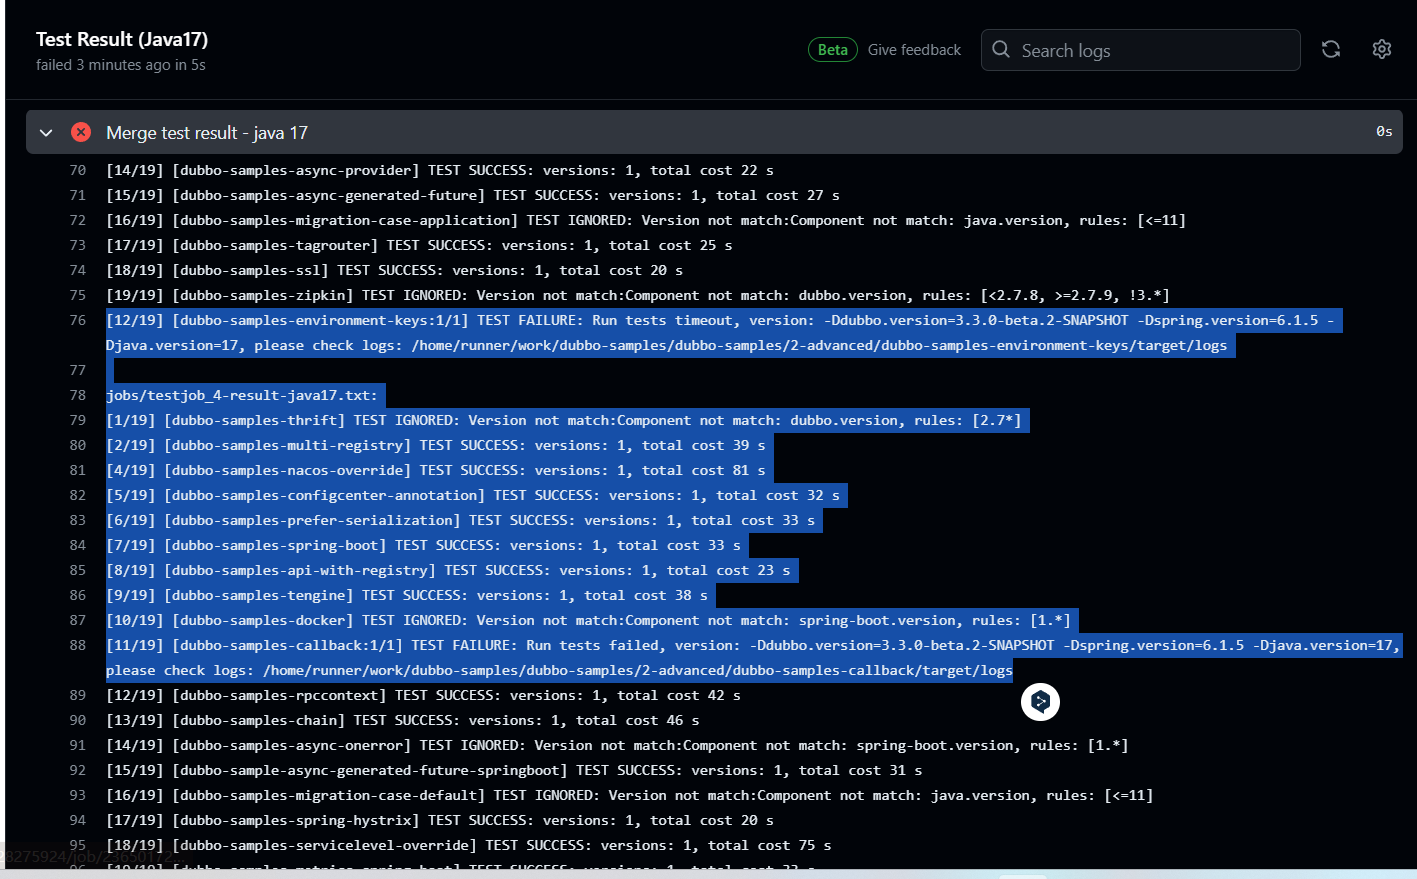This screenshot has width=1417, height=879.
Task: Focus the Search logs input field
Action: coord(1150,50)
